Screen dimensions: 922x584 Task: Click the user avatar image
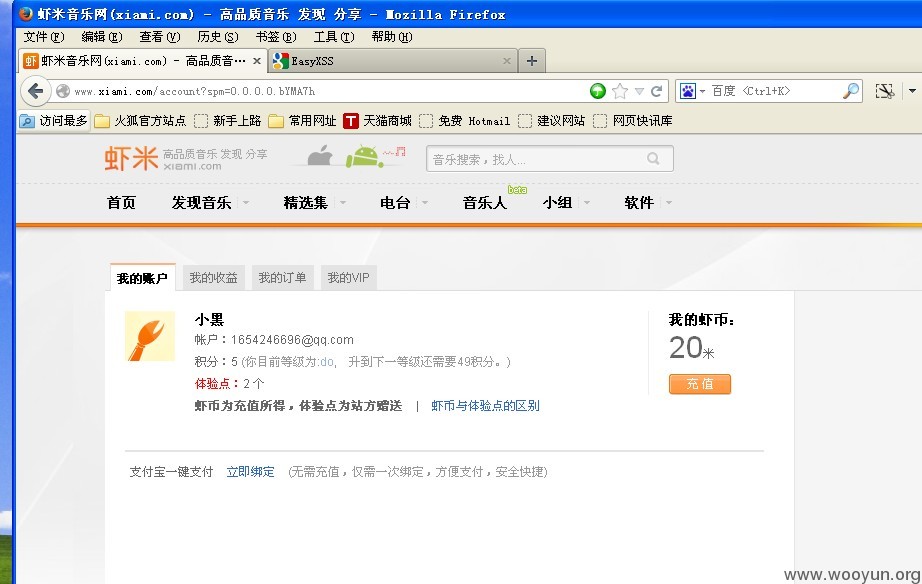(x=150, y=336)
